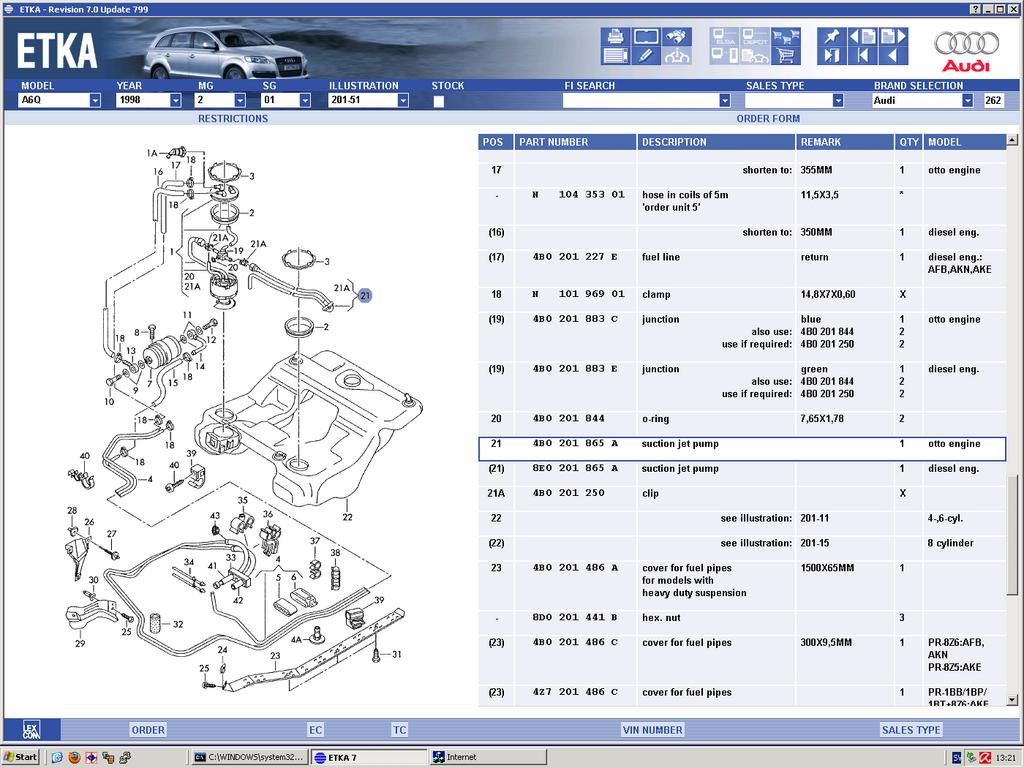Expand the YEAR dropdown showing 1998

pos(175,101)
